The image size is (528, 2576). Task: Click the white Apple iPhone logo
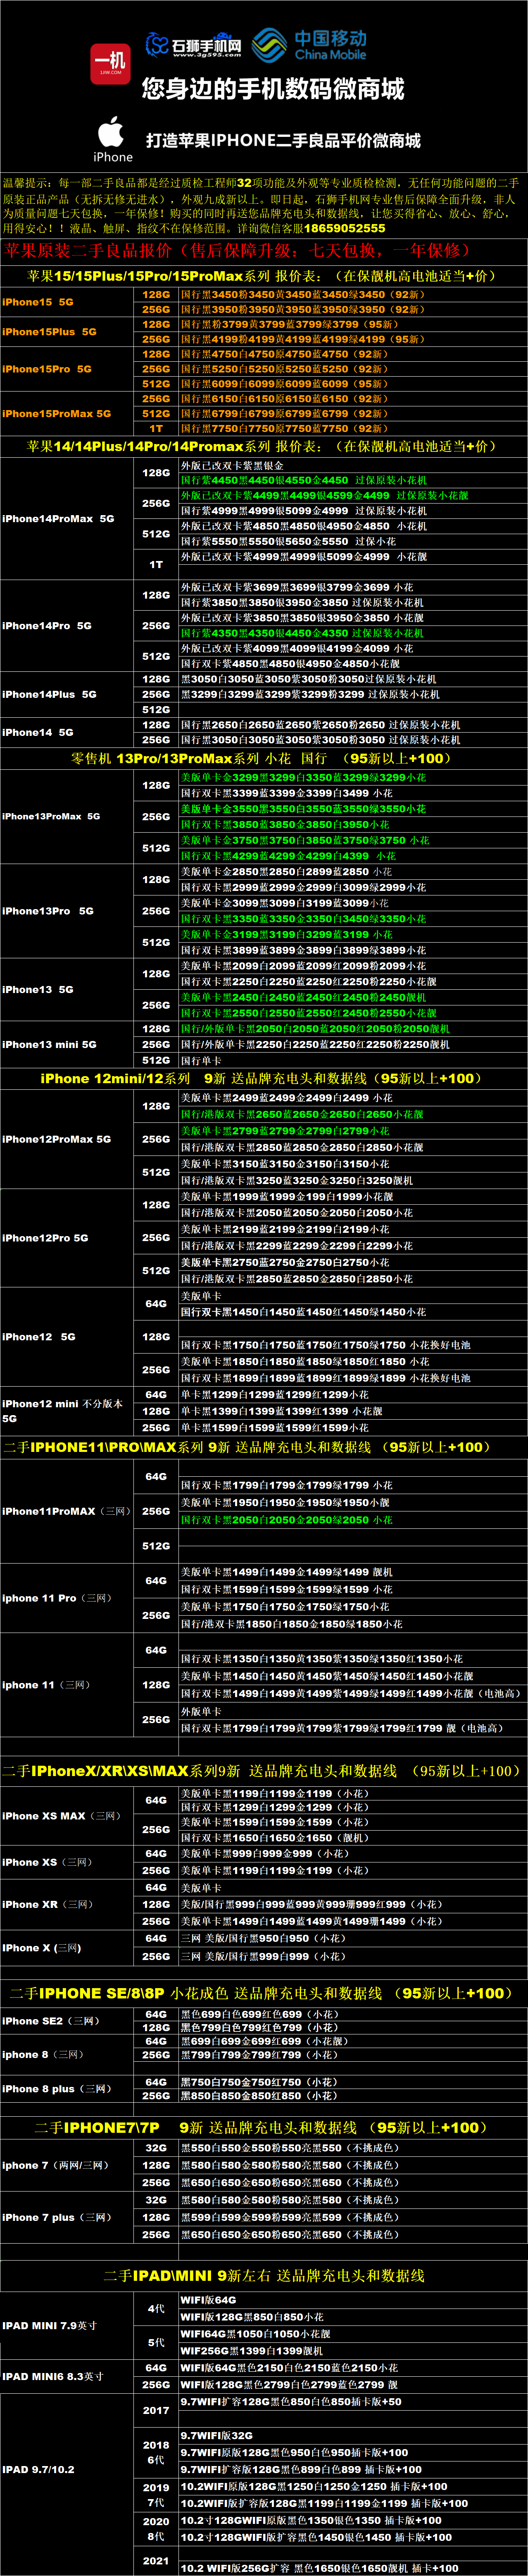pyautogui.click(x=112, y=138)
